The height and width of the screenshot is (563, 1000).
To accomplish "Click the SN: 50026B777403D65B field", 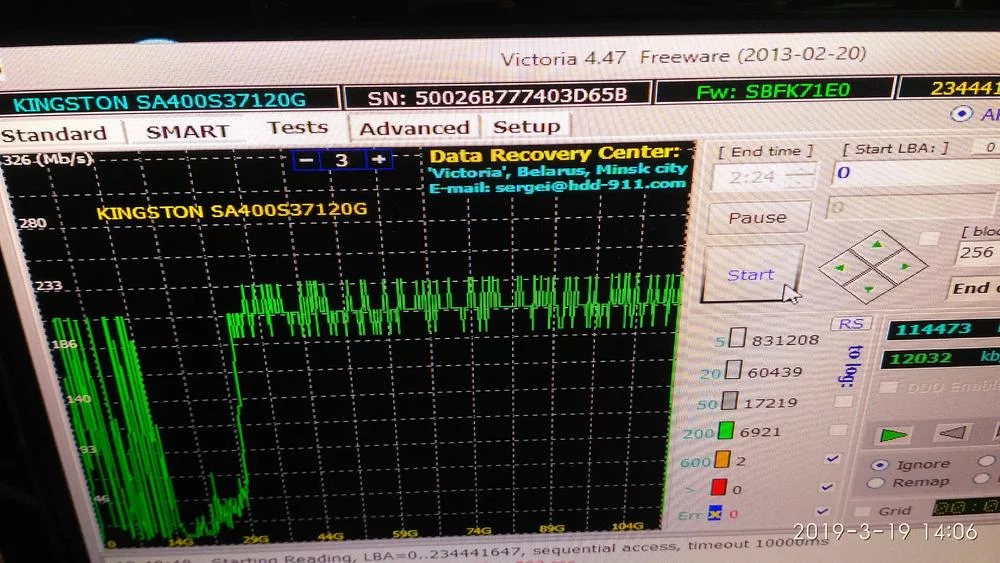I will (497, 96).
